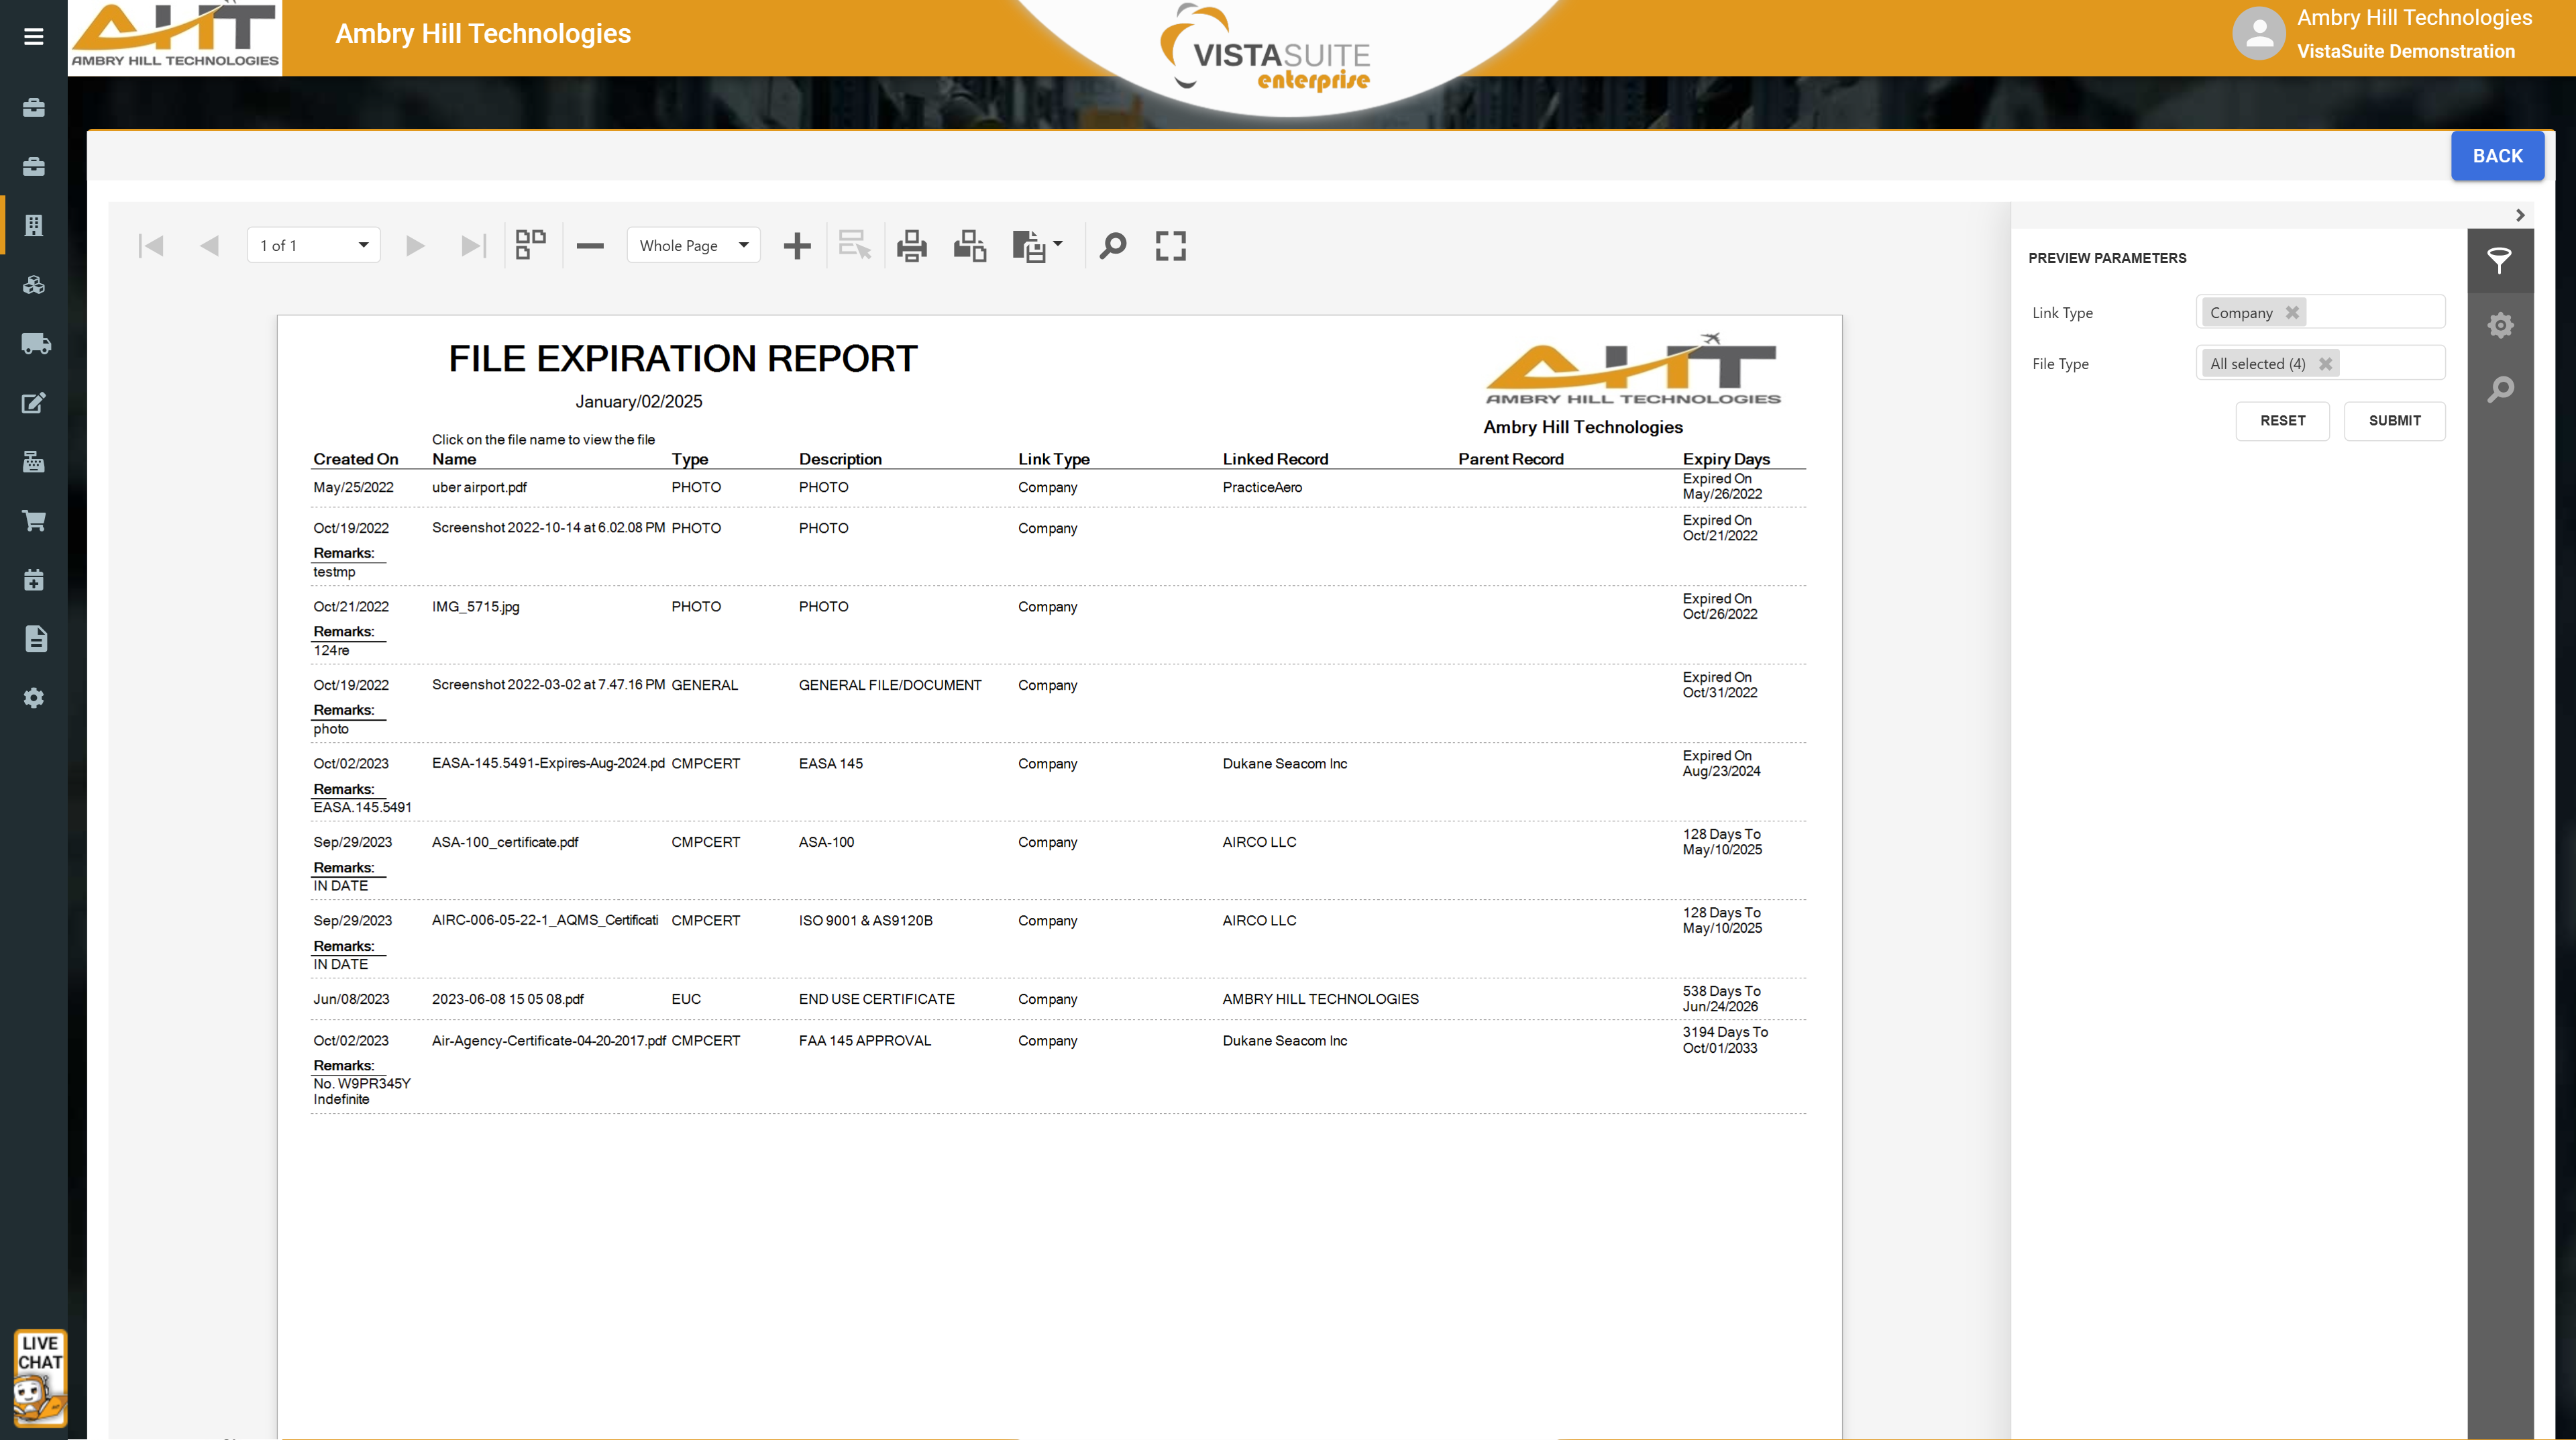Click the zoom out minus icon
The width and height of the screenshot is (2576, 1440).
pyautogui.click(x=590, y=246)
